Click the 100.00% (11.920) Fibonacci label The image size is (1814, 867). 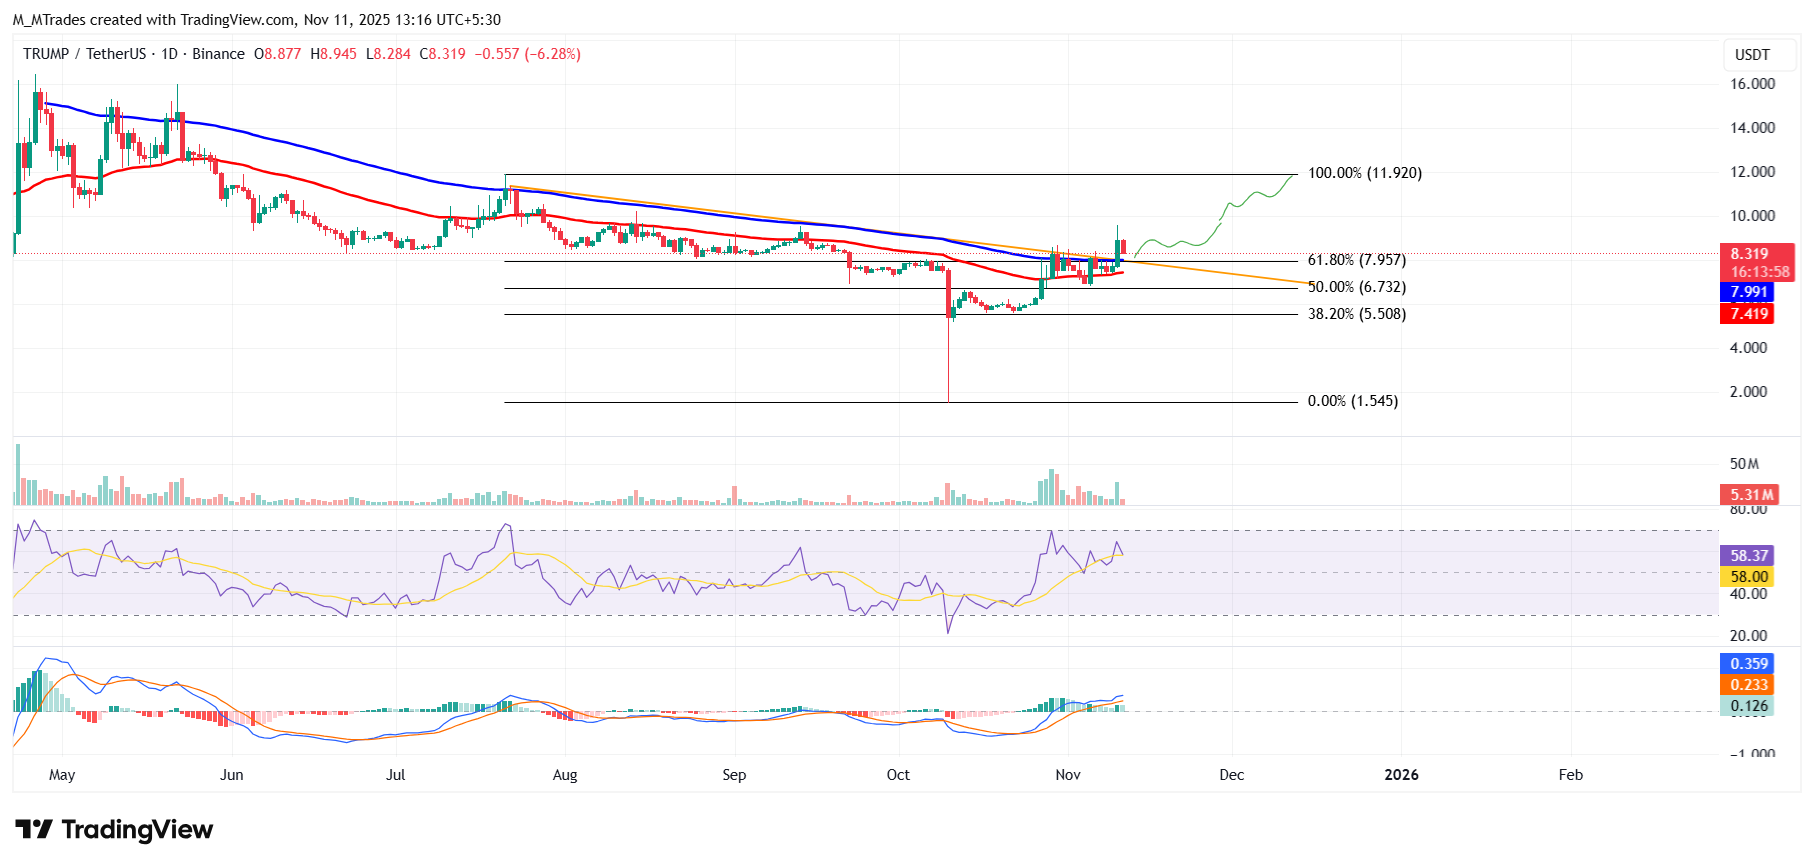point(1364,173)
